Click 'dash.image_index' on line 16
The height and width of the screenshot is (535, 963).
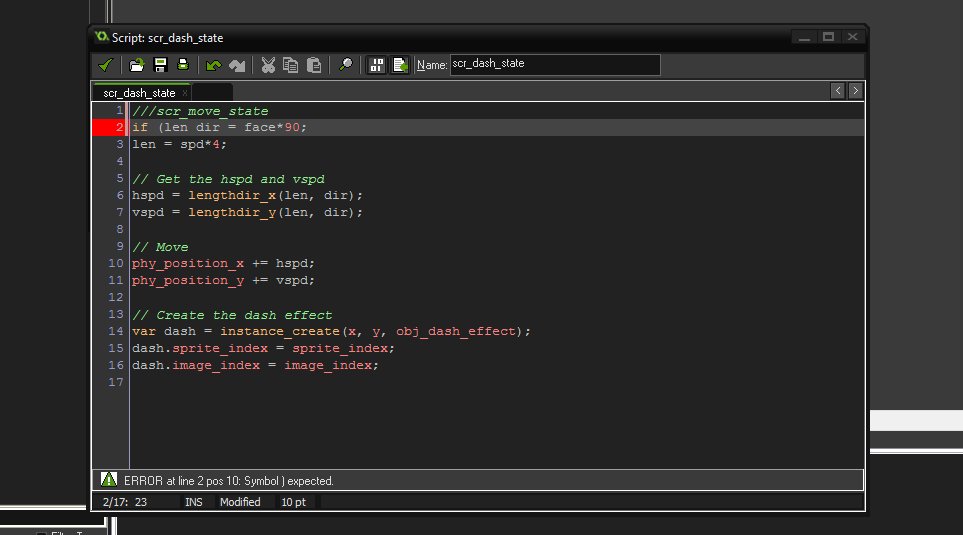coord(196,365)
